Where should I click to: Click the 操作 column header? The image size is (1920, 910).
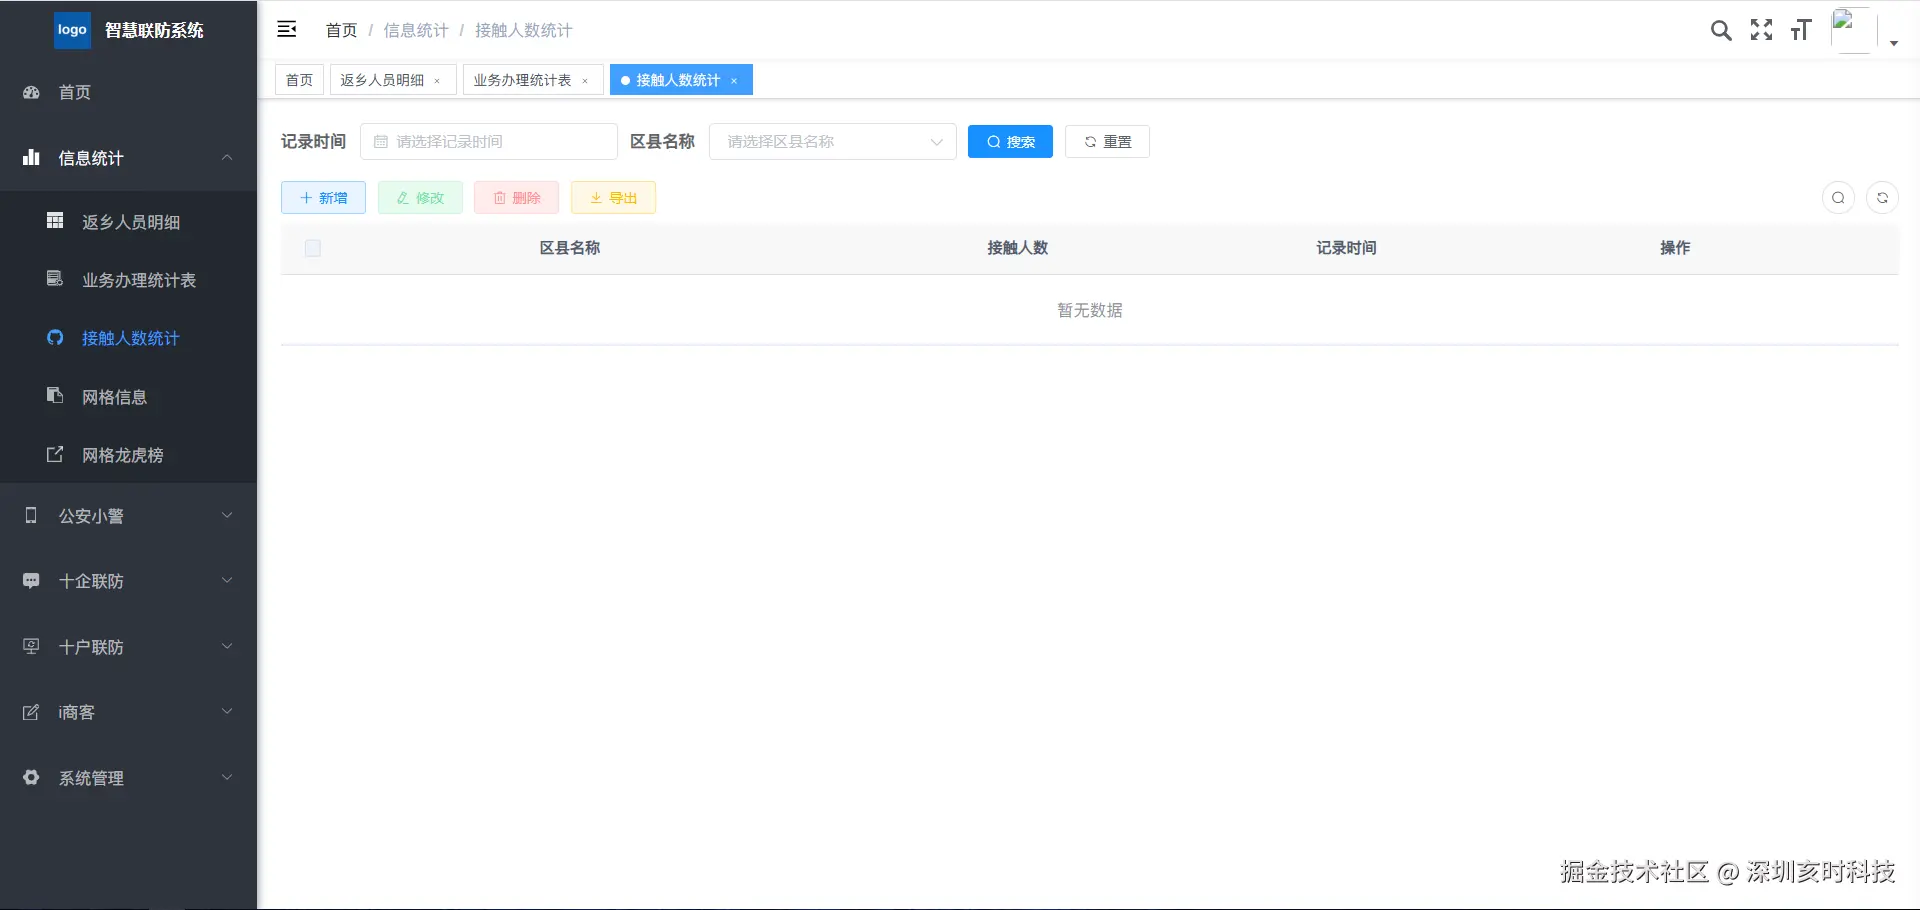click(1675, 248)
